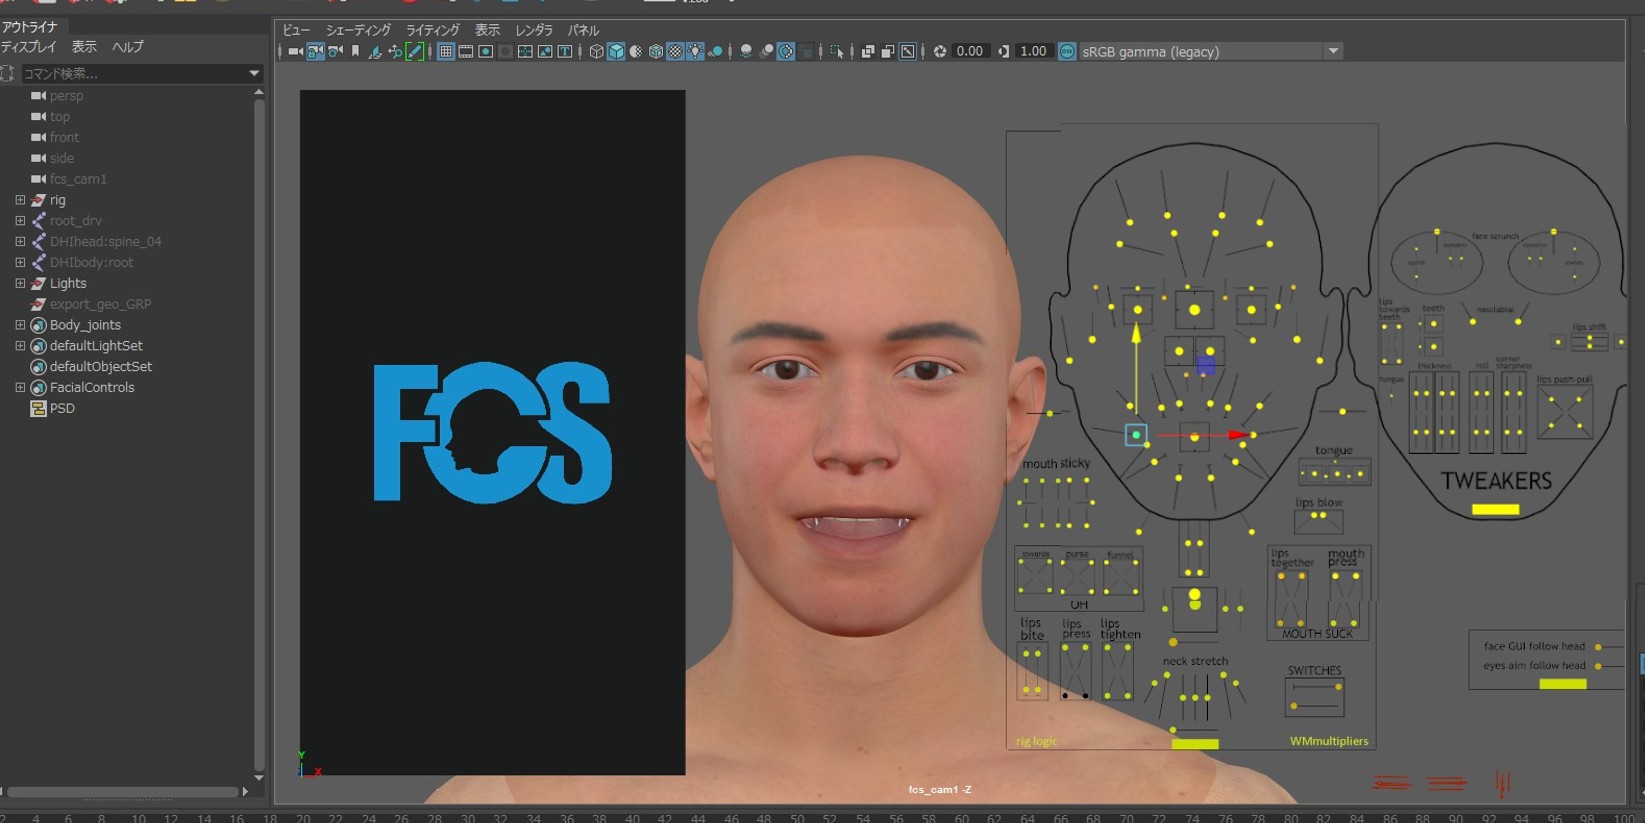The height and width of the screenshot is (823, 1645).
Task: Select the Lights group in outliner
Action: pos(68,283)
